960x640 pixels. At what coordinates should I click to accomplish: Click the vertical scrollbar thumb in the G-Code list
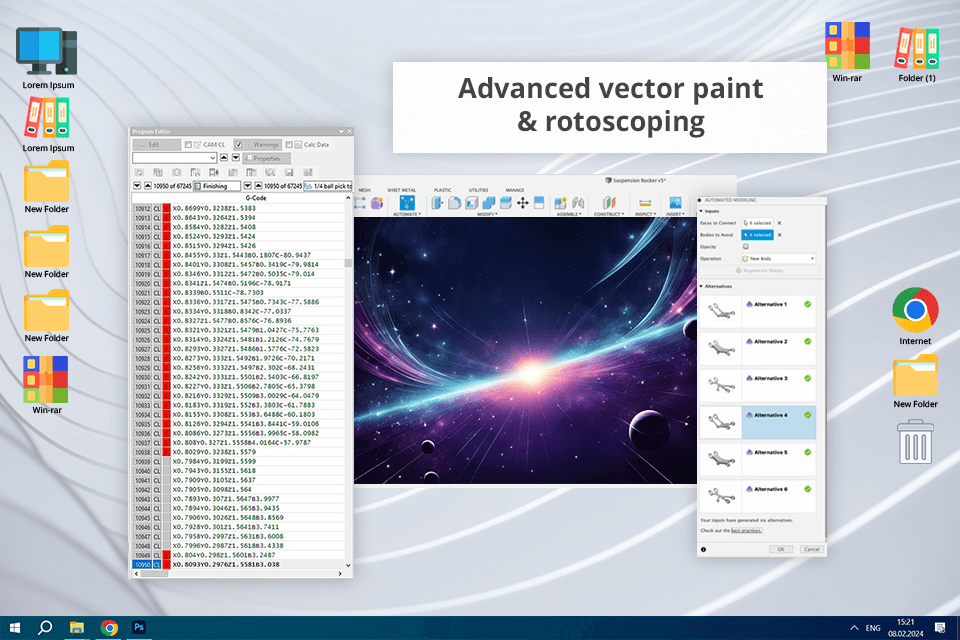pyautogui.click(x=348, y=263)
